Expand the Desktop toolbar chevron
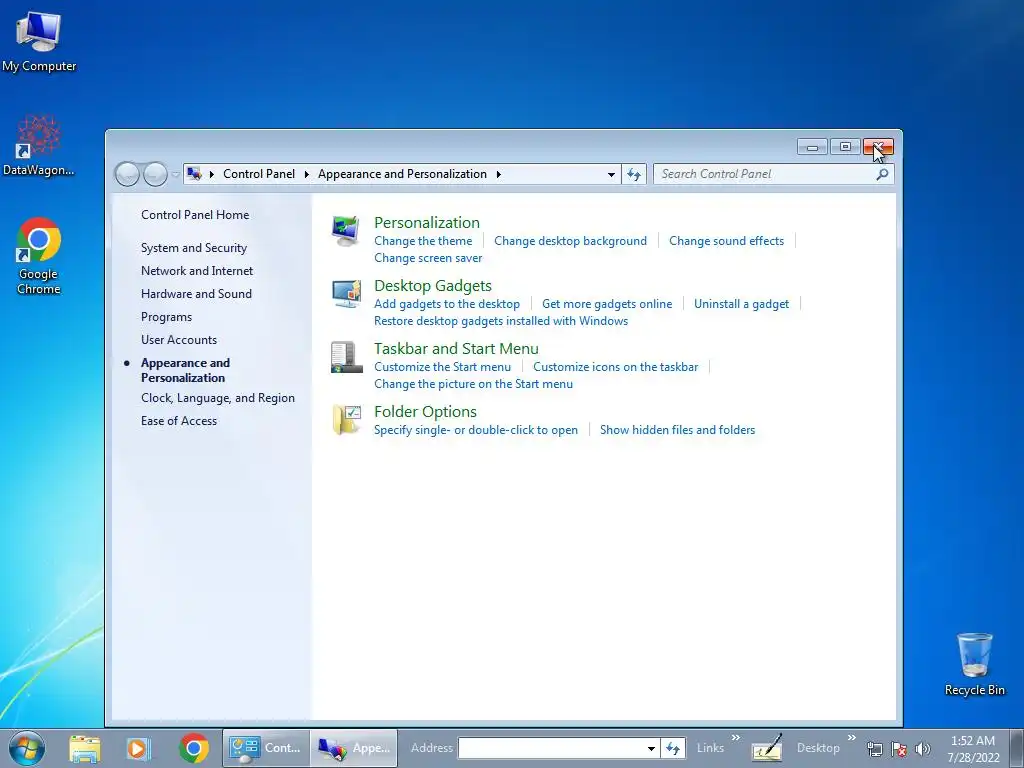This screenshot has width=1024, height=768. pos(852,737)
